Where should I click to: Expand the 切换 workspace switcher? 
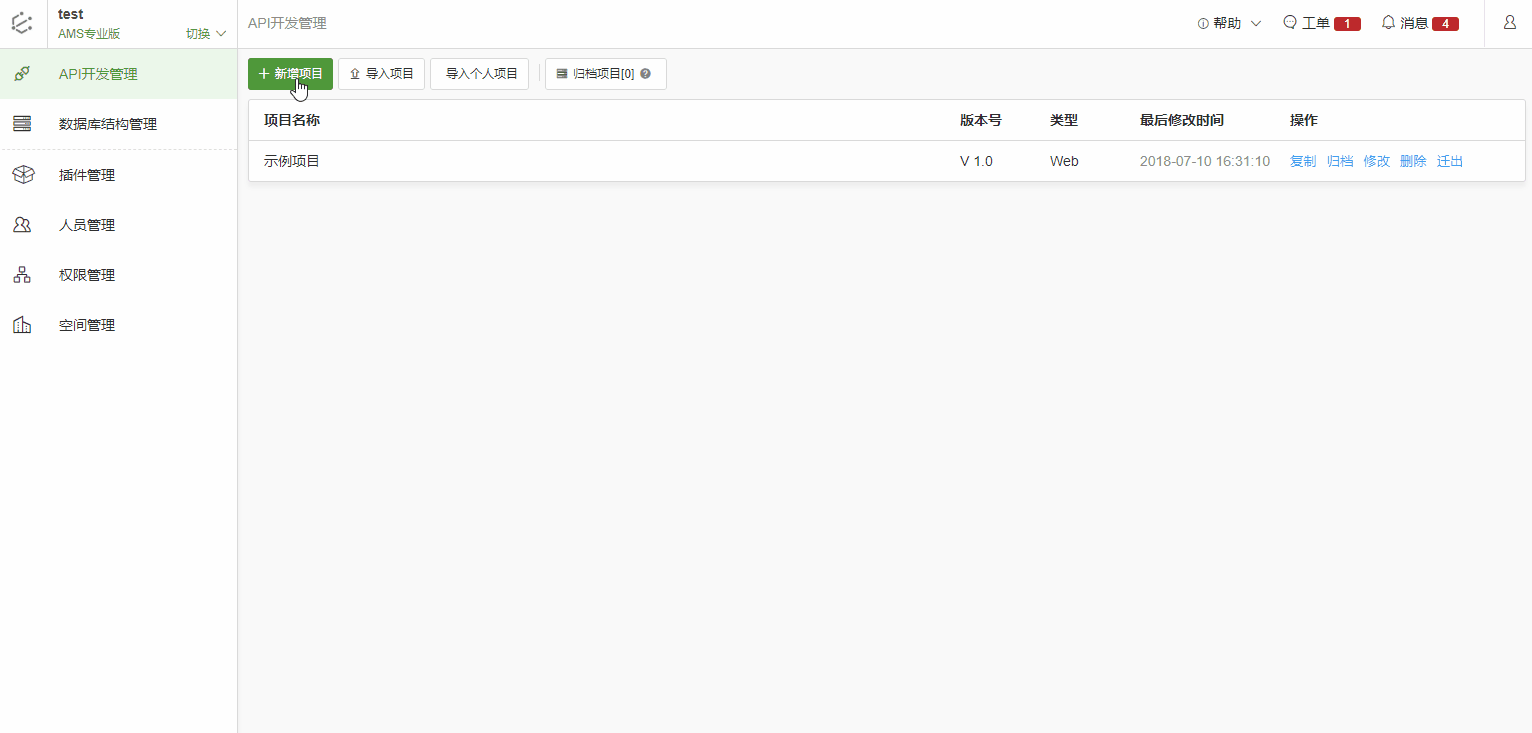pyautogui.click(x=206, y=34)
